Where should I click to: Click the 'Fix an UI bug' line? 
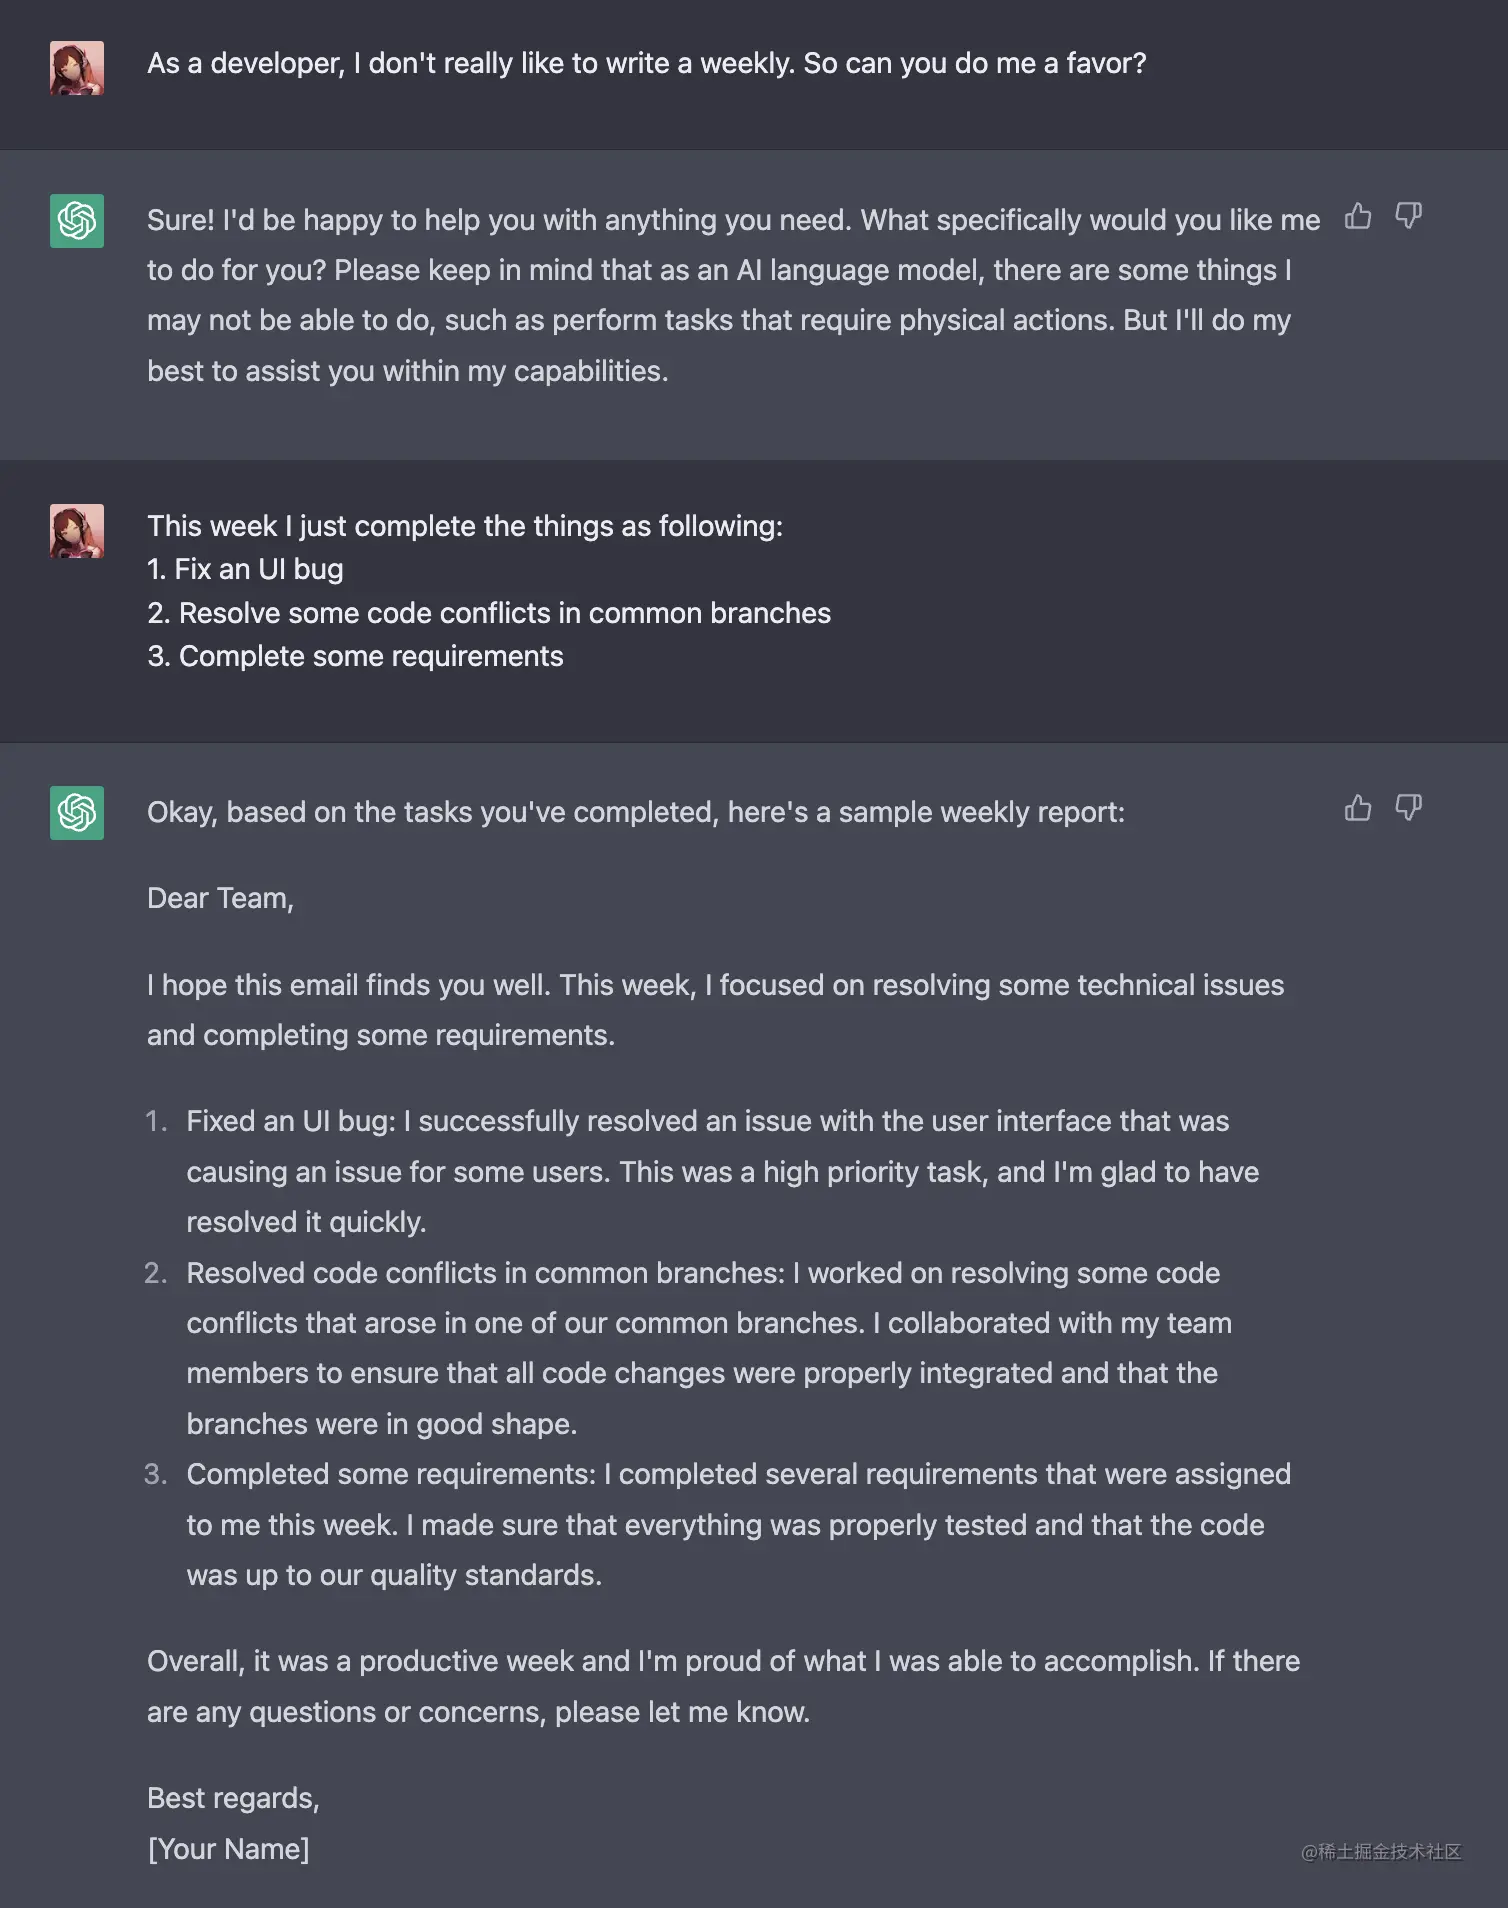(245, 569)
